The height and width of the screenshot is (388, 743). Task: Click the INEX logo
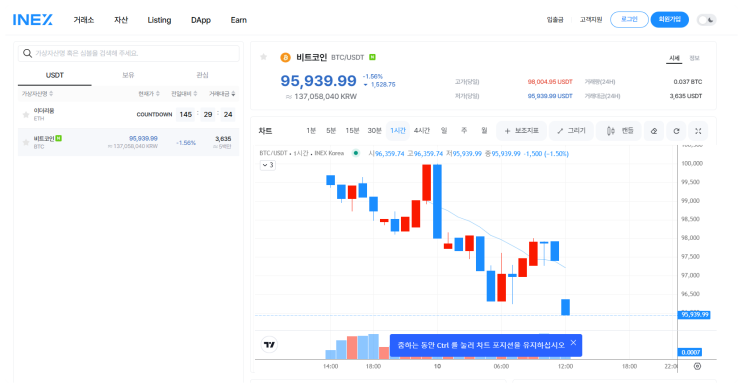click(x=33, y=20)
